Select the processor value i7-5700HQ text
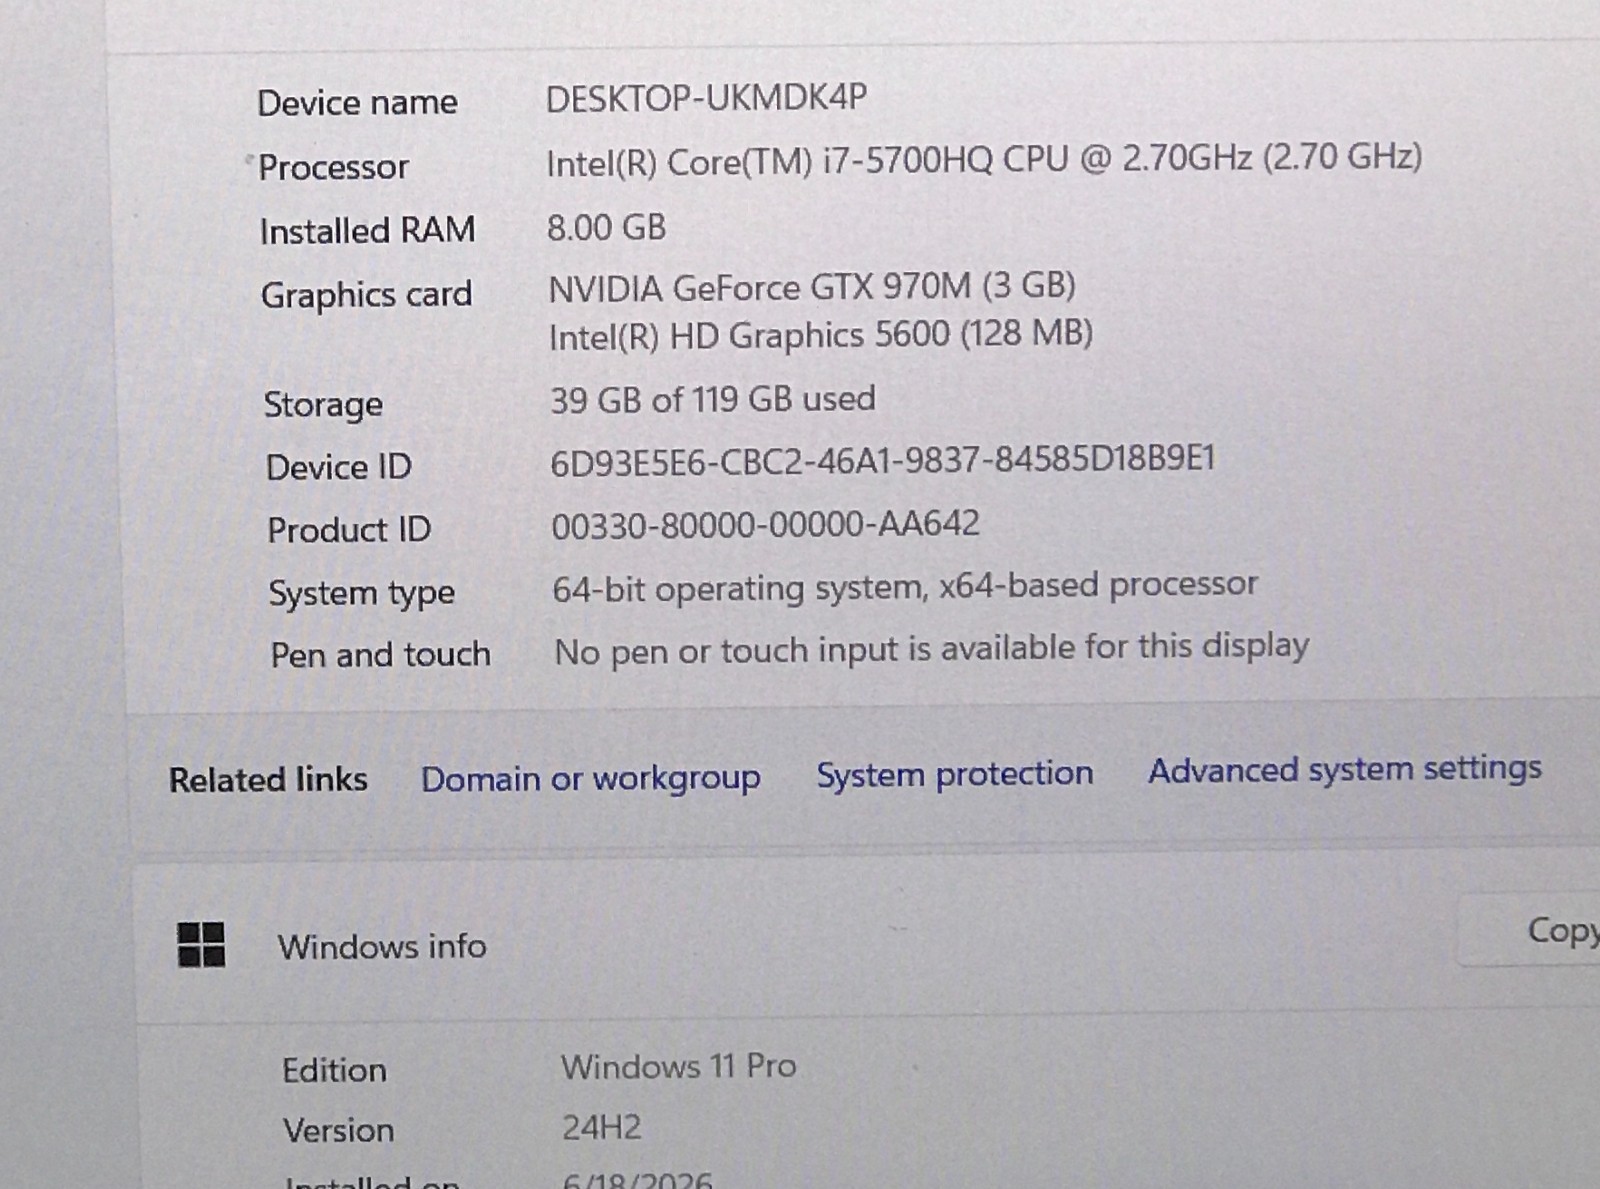 point(983,160)
